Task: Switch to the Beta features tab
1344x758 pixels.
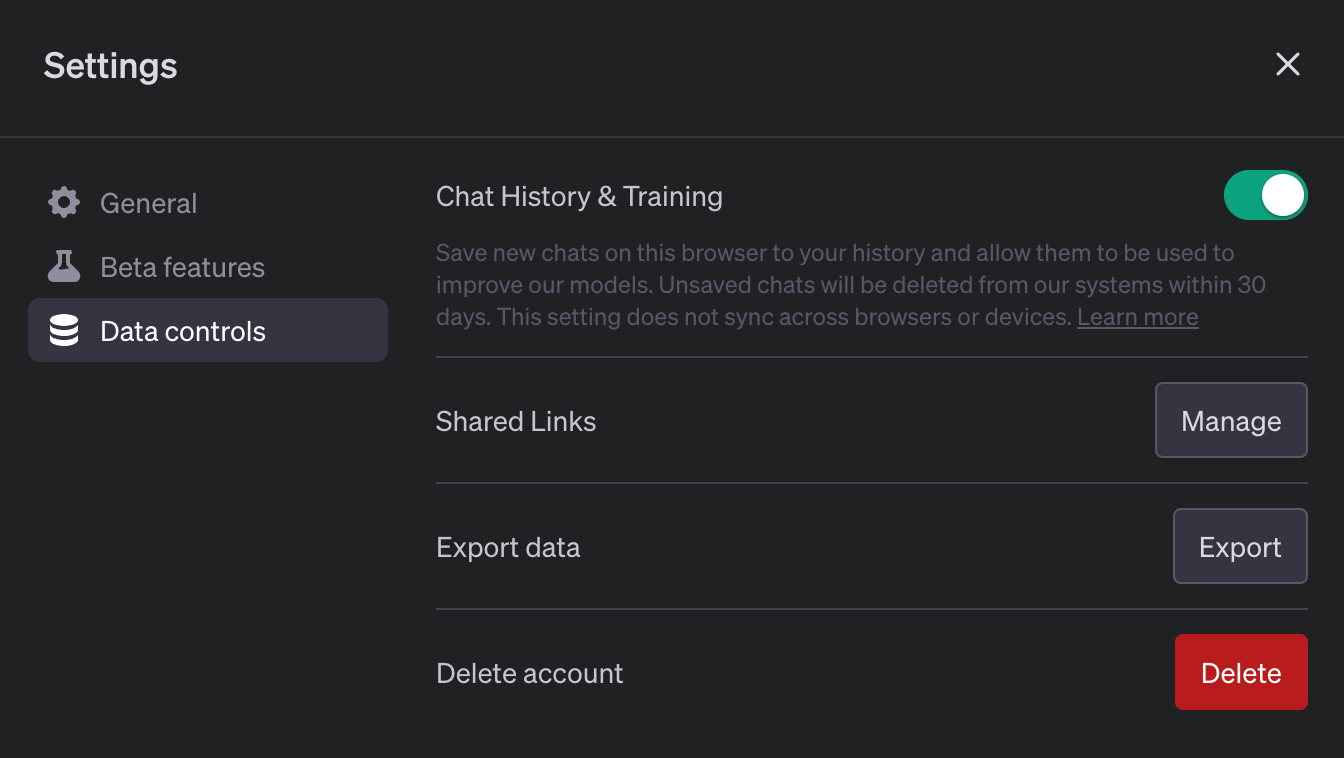Action: click(x=182, y=267)
